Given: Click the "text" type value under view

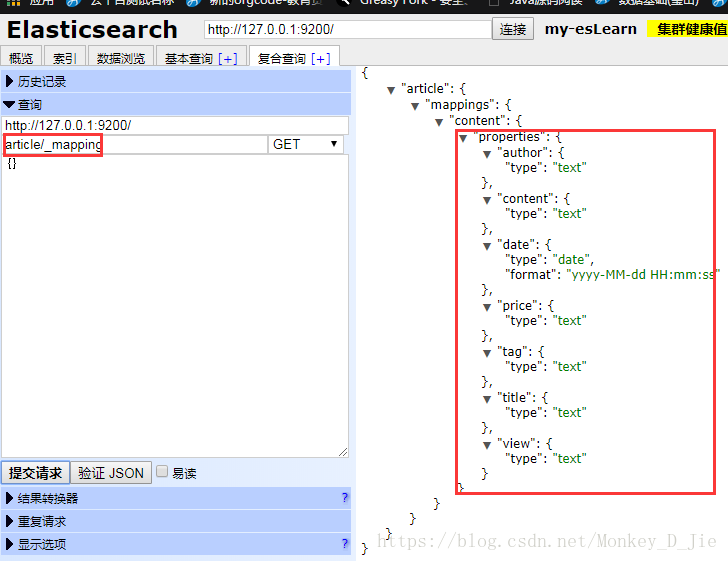Looking at the screenshot, I should tap(570, 458).
